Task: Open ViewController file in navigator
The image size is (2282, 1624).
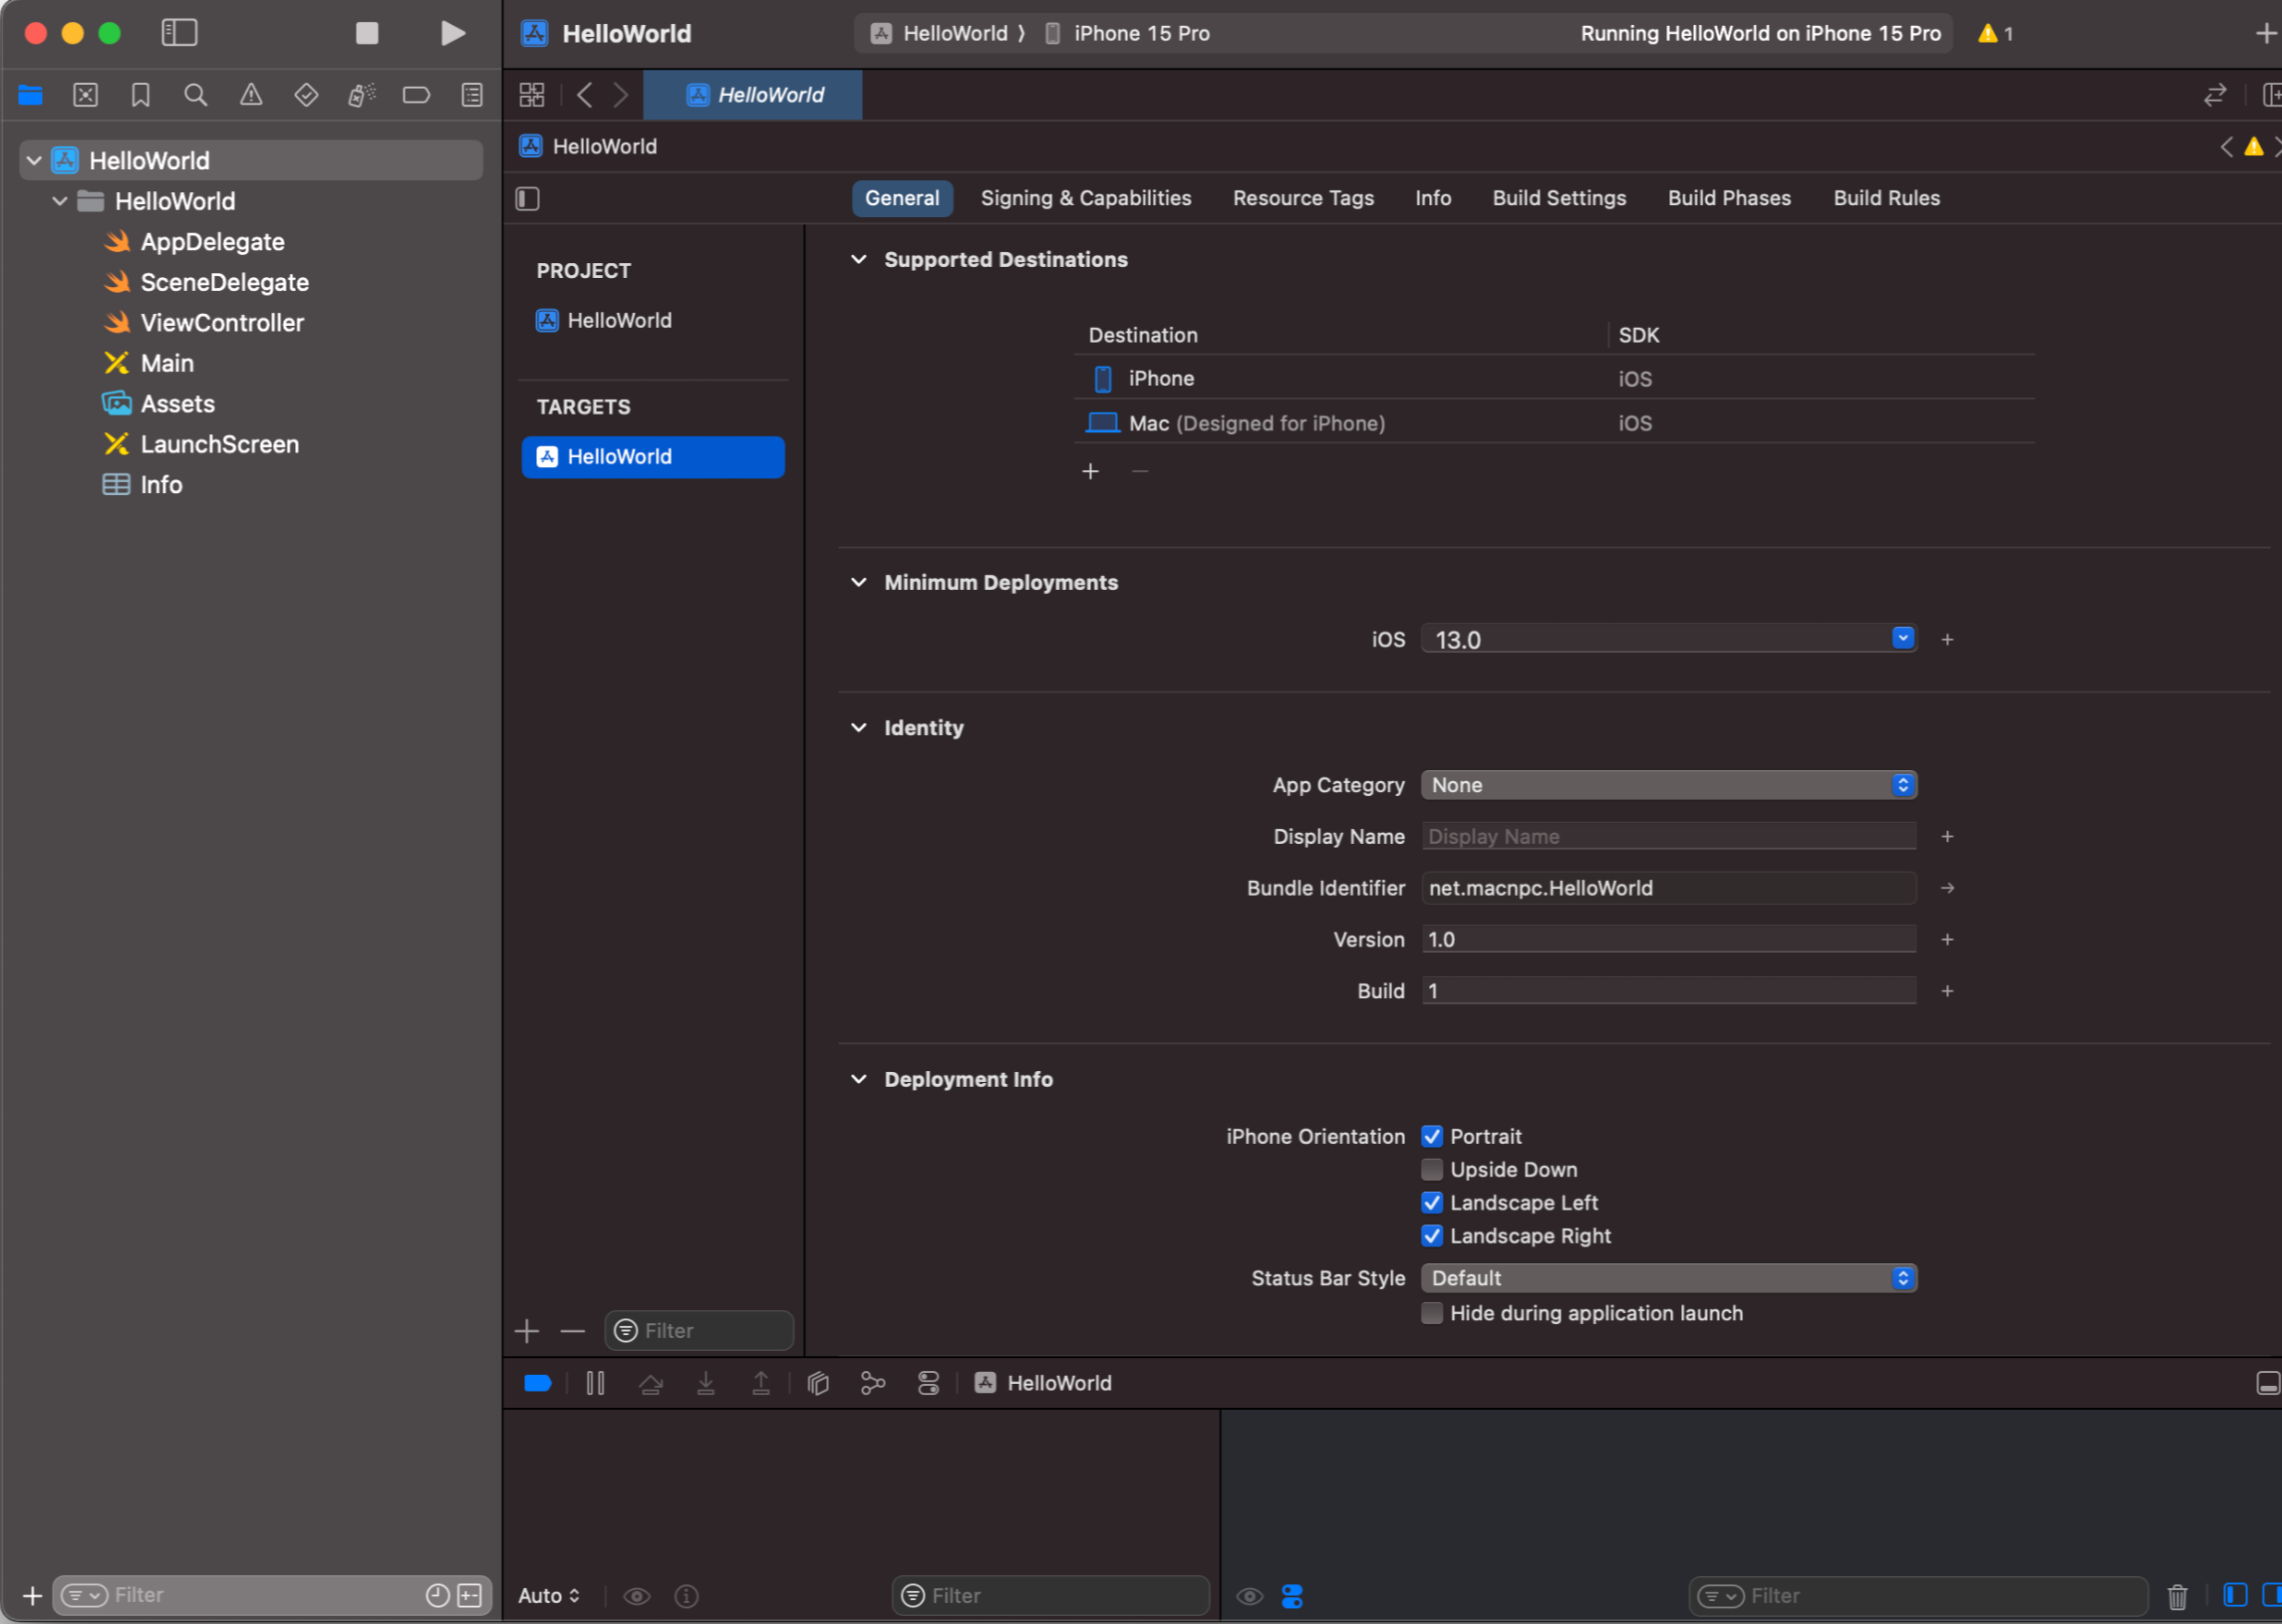Action: coord(222,323)
